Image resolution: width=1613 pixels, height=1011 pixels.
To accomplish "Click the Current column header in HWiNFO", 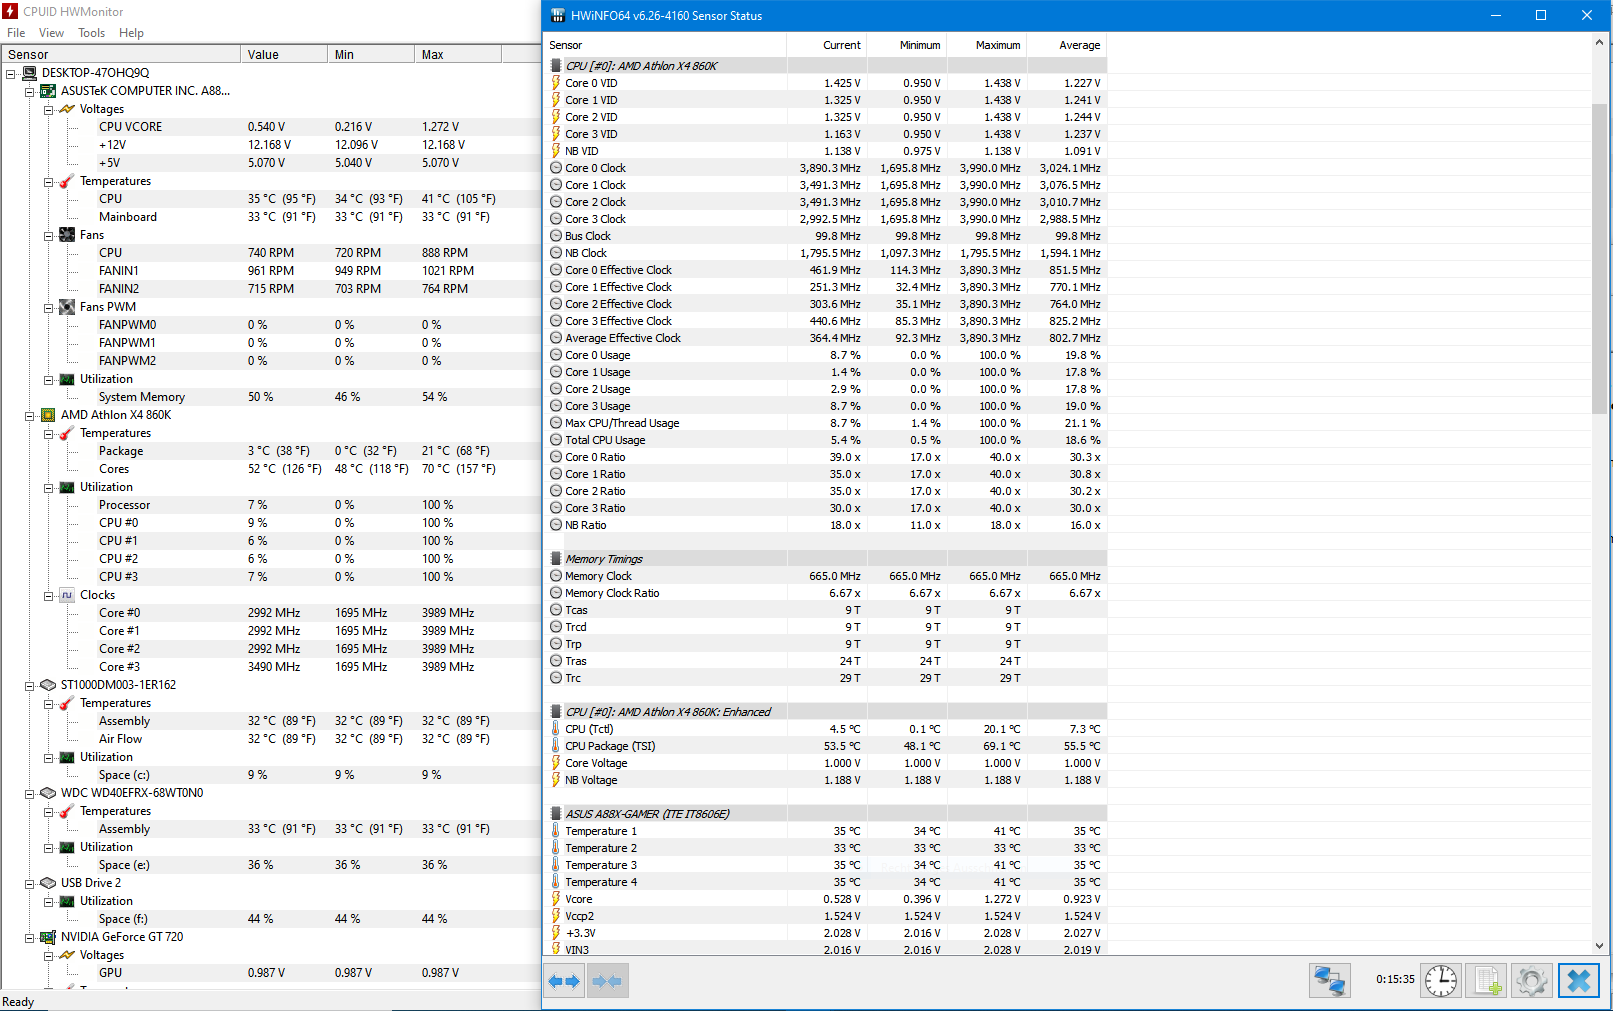I will pos(826,45).
